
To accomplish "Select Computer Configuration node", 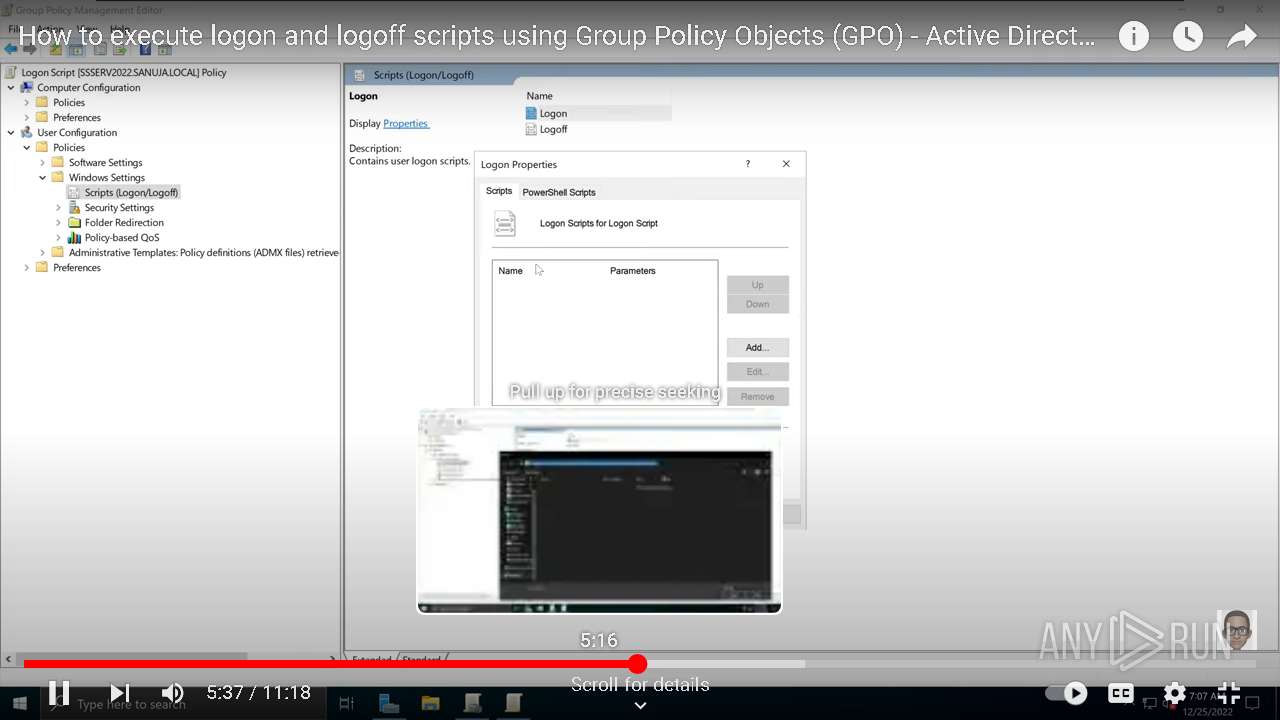I will [89, 87].
